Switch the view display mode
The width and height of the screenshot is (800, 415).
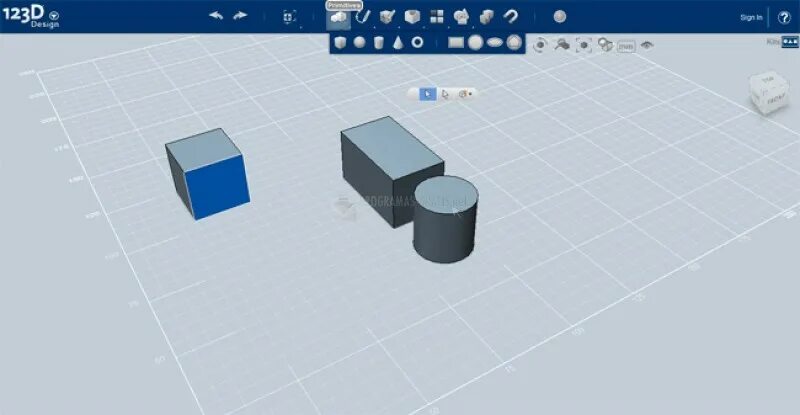[x=605, y=45]
